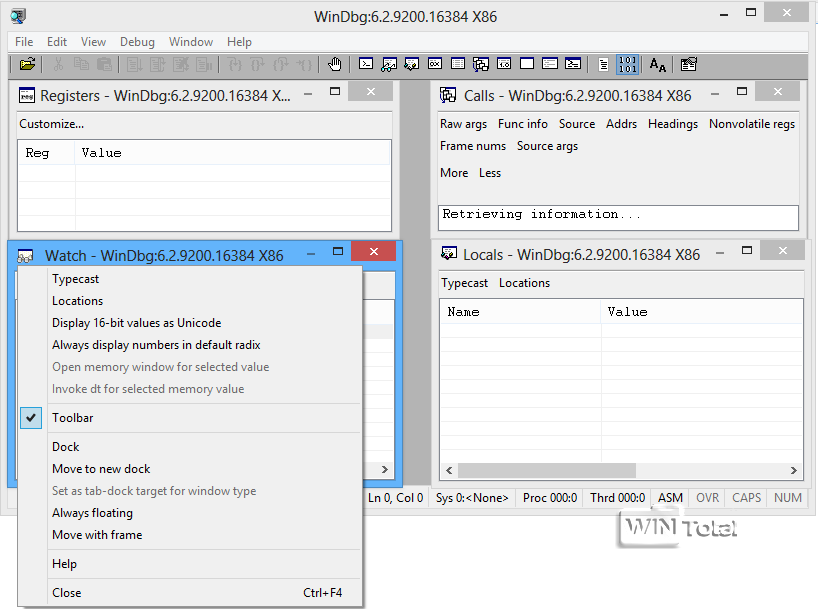
Task: Click left scroll arrow in Locals window
Action: point(449,470)
